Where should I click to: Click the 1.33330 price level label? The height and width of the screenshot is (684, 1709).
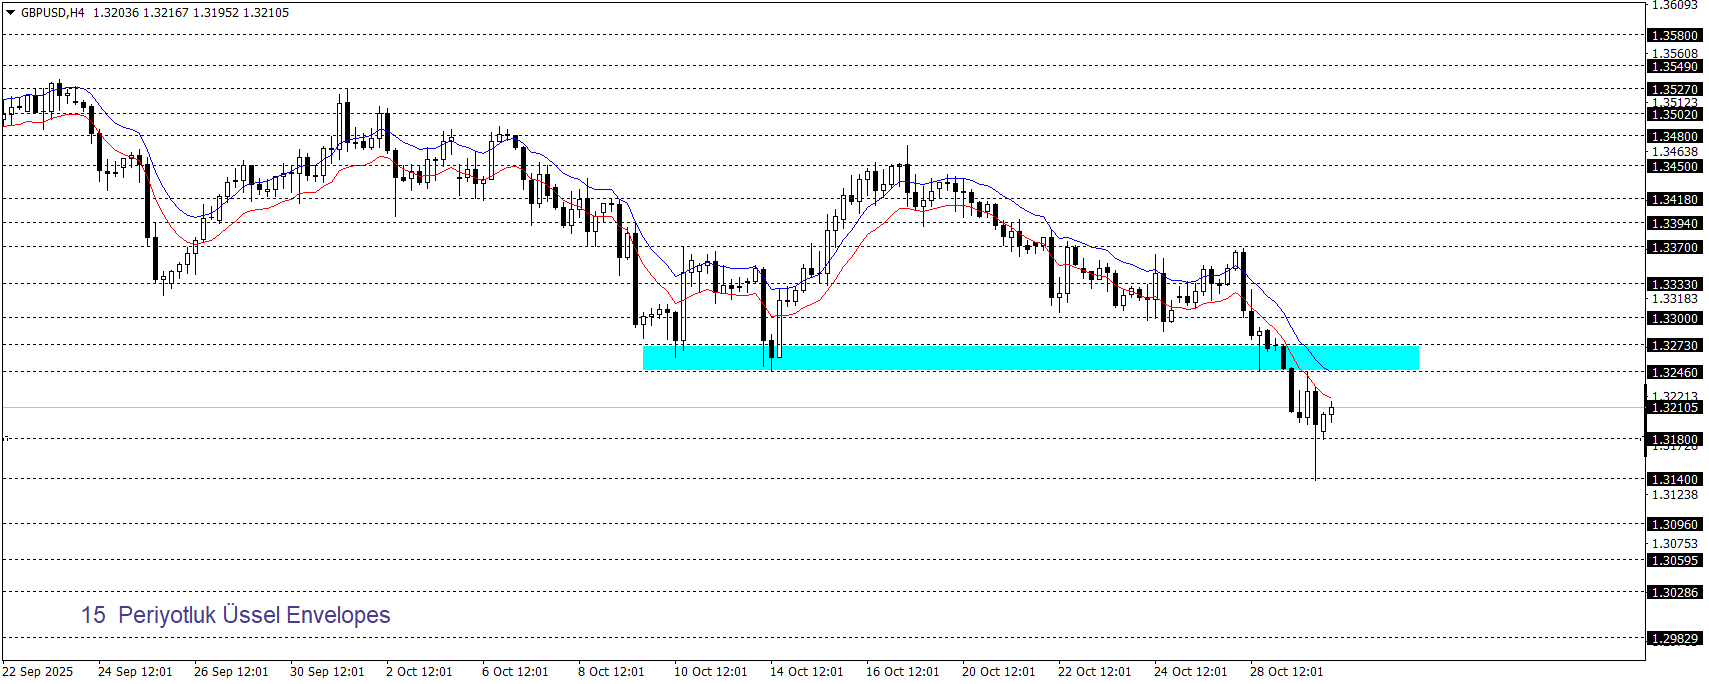(1674, 285)
